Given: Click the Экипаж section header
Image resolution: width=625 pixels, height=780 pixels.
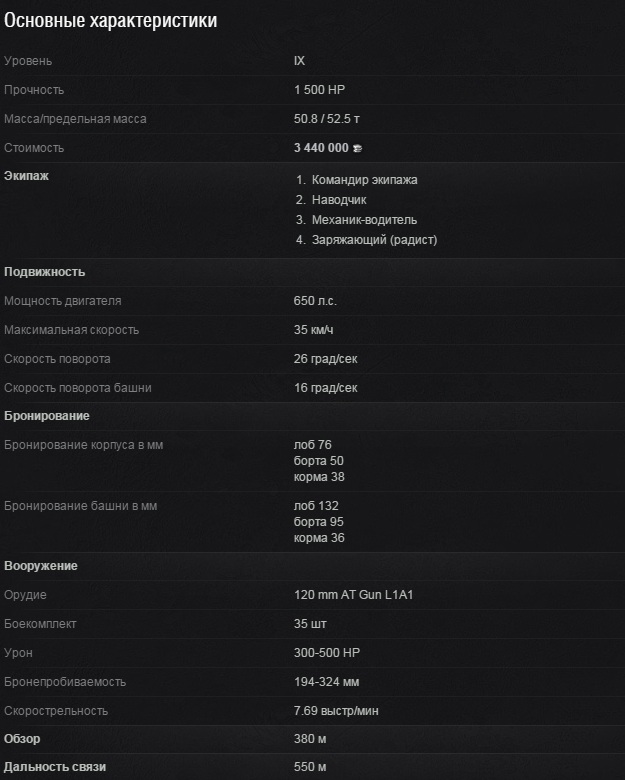Looking at the screenshot, I should pos(26,176).
